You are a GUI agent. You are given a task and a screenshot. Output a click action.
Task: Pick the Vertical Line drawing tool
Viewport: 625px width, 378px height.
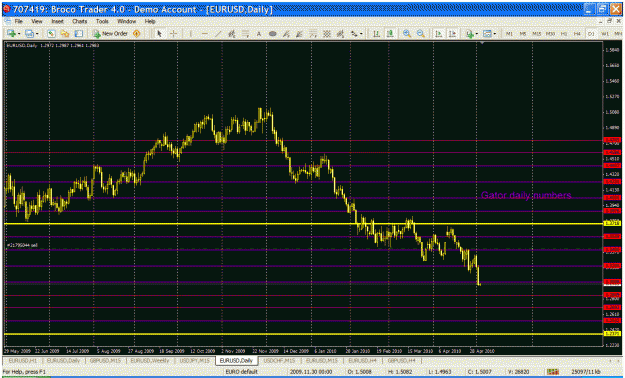coord(191,34)
